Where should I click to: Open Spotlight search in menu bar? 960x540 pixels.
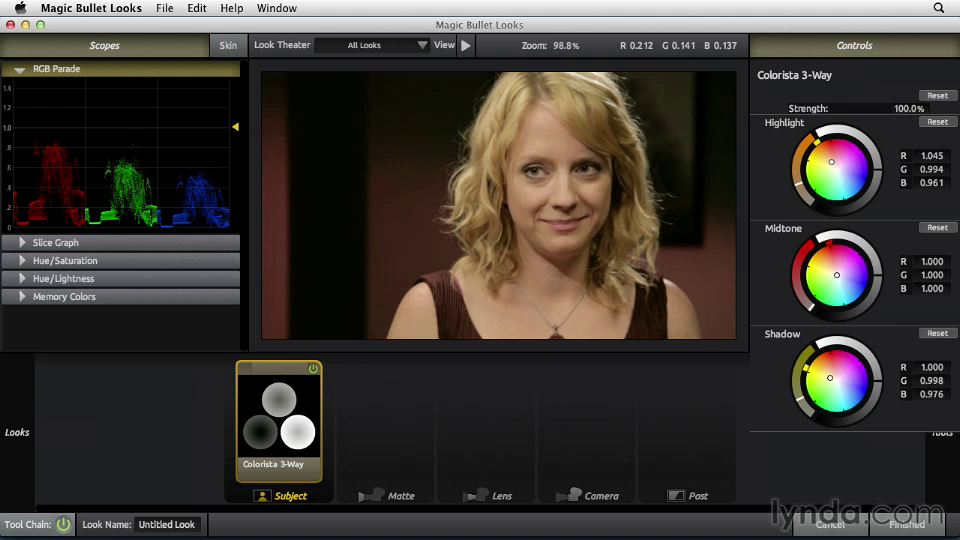click(x=939, y=8)
